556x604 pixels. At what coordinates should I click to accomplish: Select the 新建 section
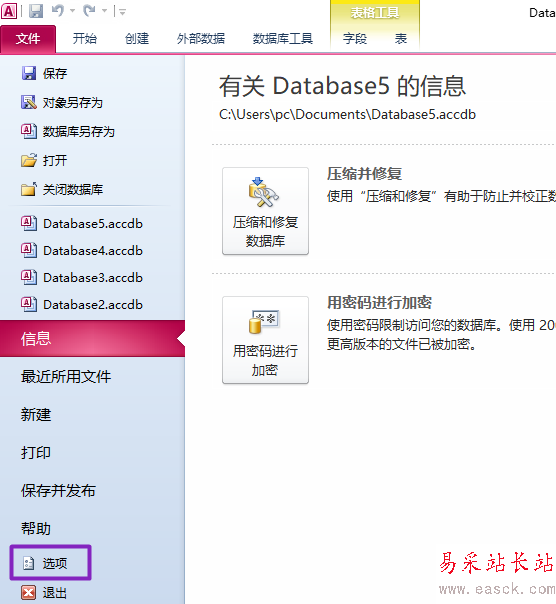(x=36, y=414)
